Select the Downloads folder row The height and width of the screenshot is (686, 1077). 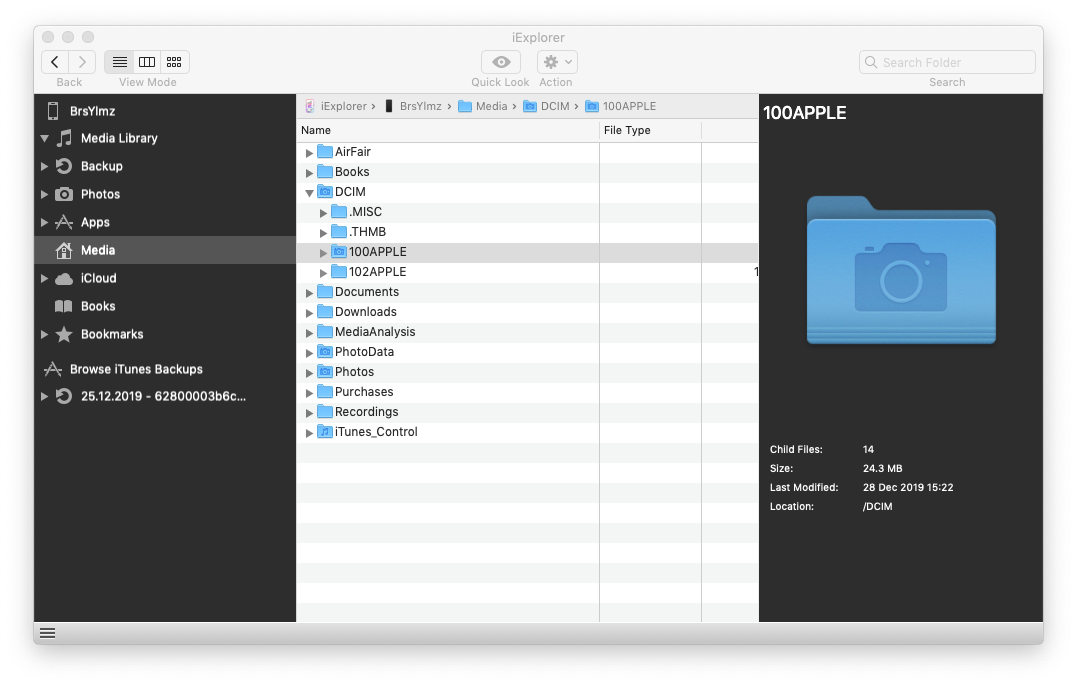point(527,312)
